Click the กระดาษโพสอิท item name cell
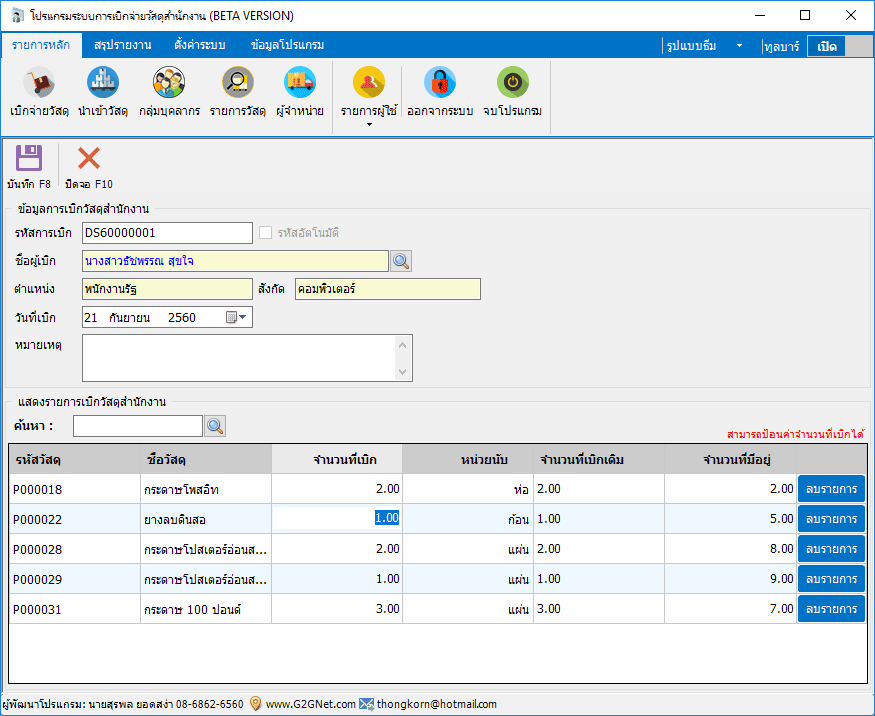 point(206,489)
